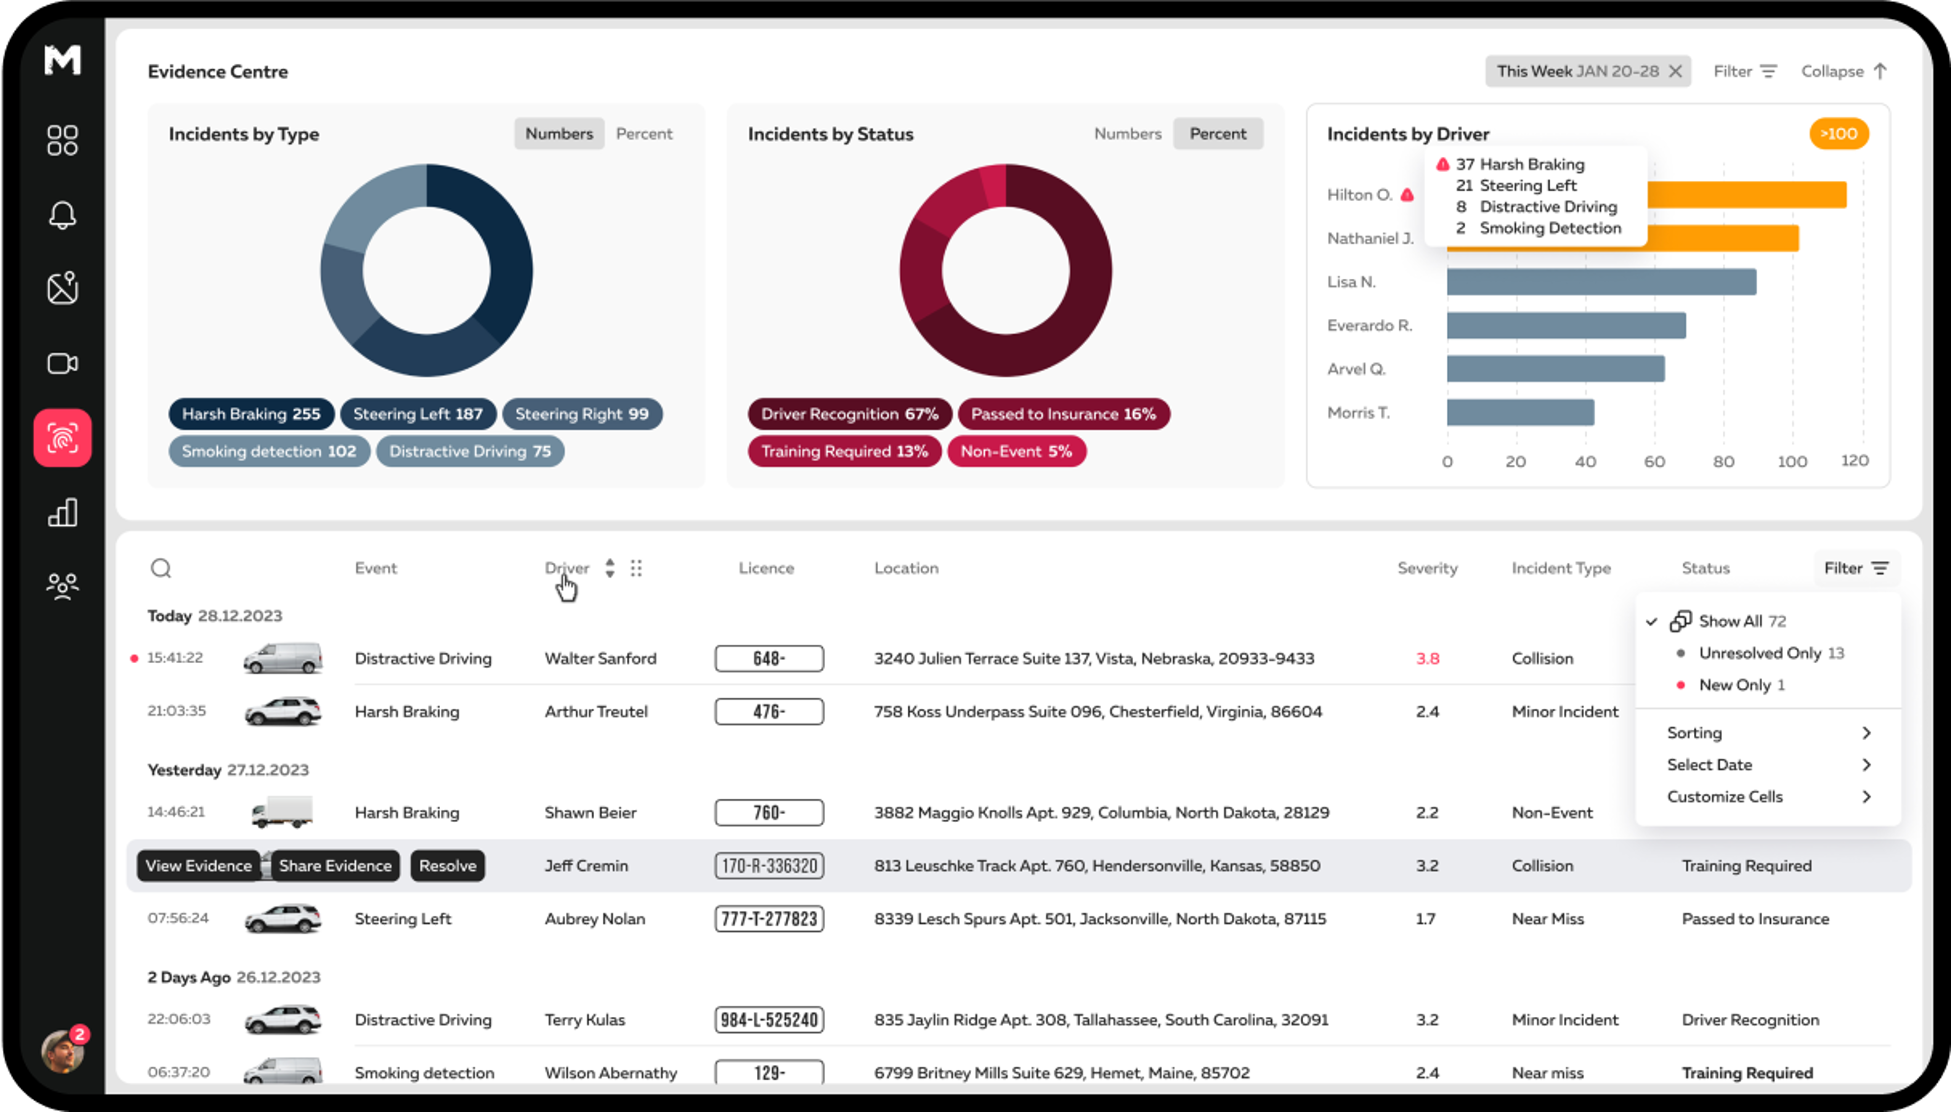Image resolution: width=1951 pixels, height=1112 pixels.
Task: Open the drivers team icon in sidebar
Action: [62, 585]
